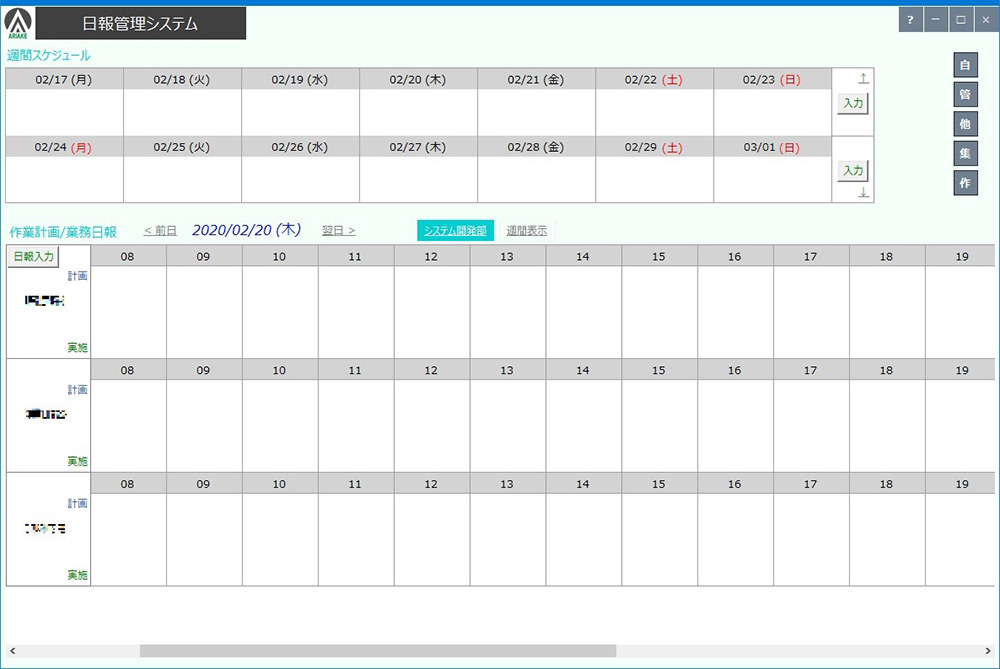Click 12 hour header in first staff row
Viewport: 1000px width, 669px height.
click(x=432, y=256)
